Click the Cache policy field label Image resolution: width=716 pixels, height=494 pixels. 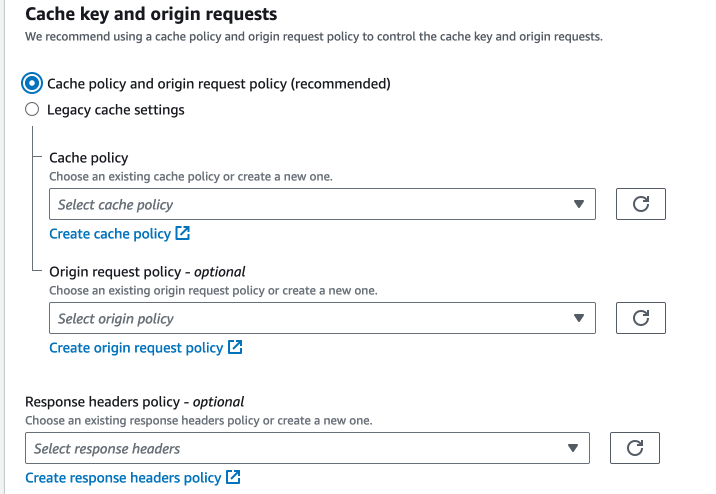pos(89,158)
